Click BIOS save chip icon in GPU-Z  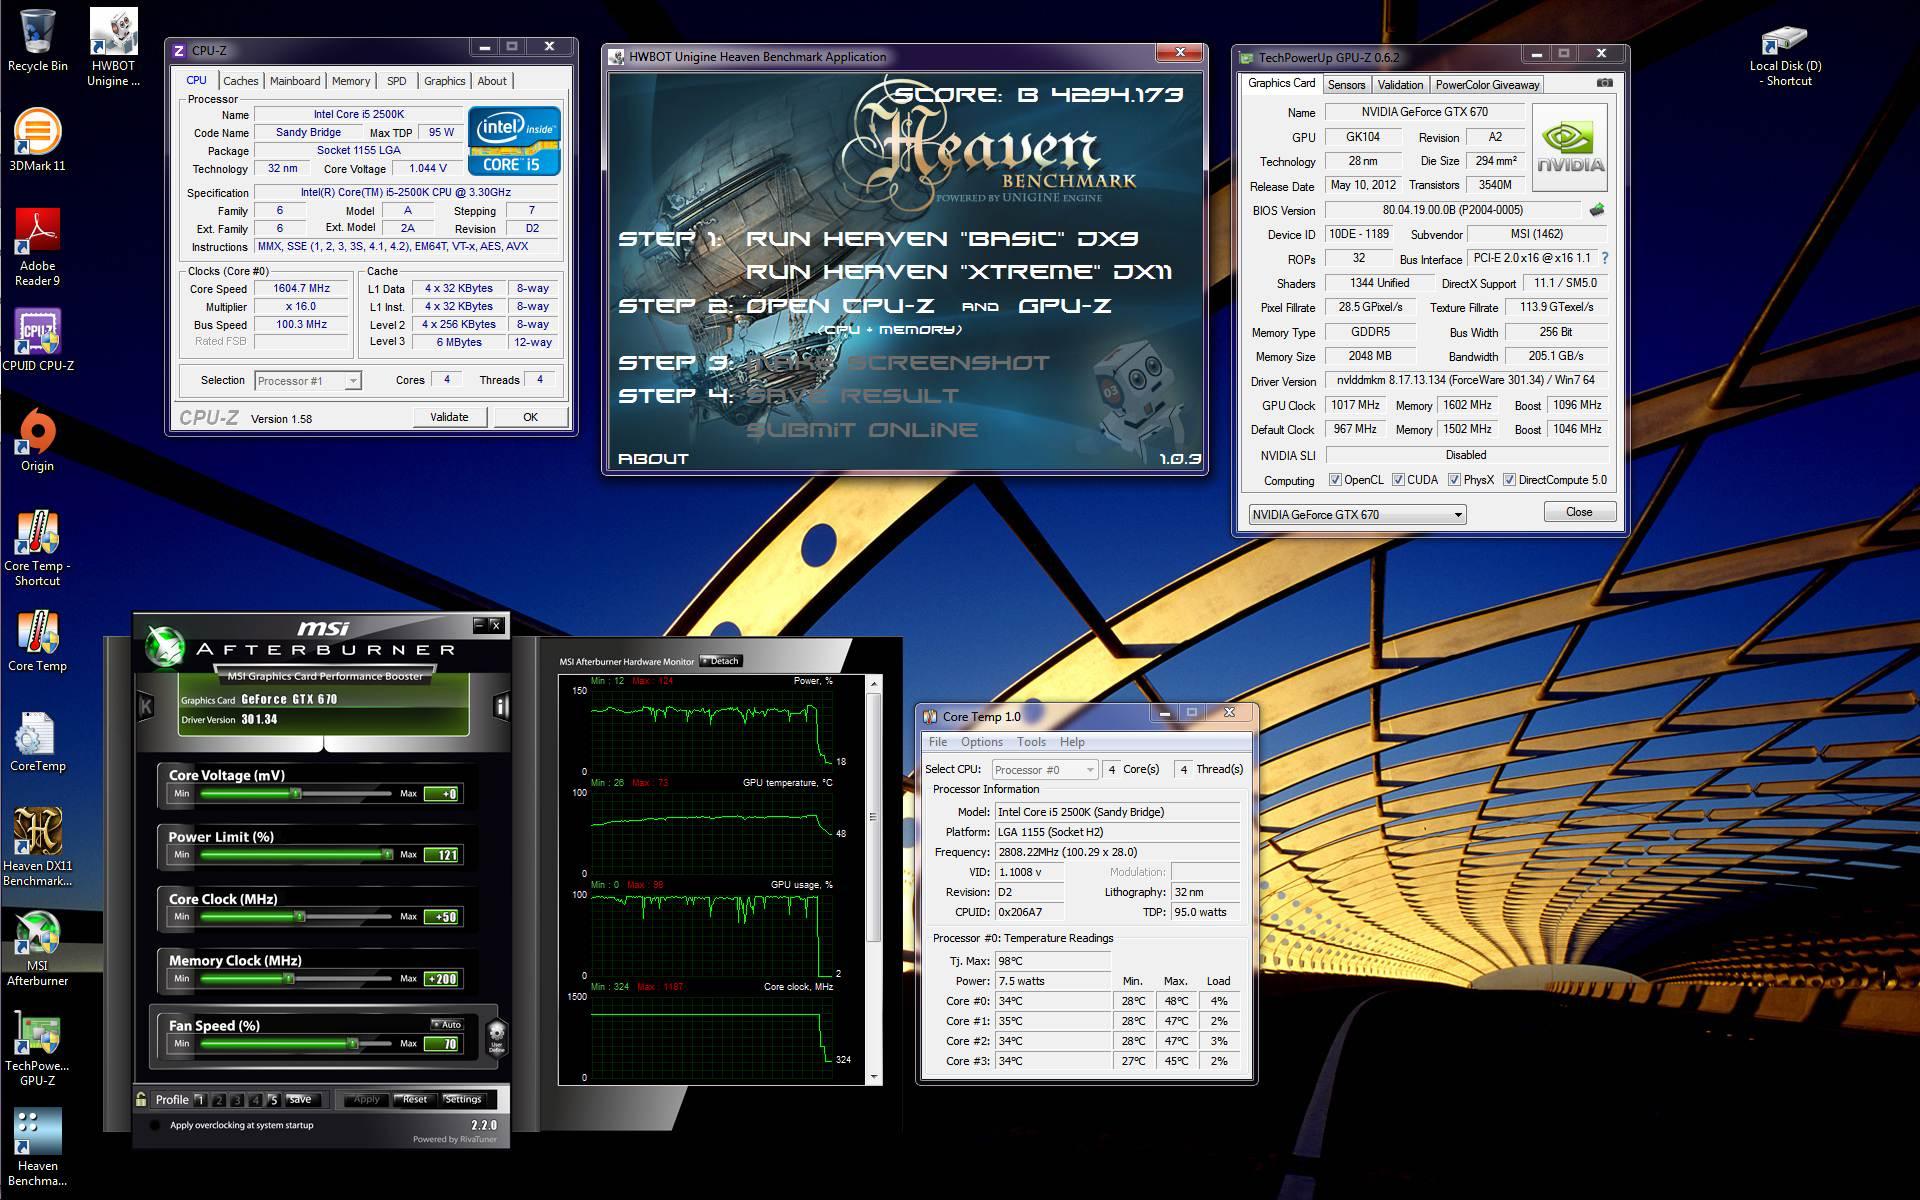click(x=1596, y=210)
